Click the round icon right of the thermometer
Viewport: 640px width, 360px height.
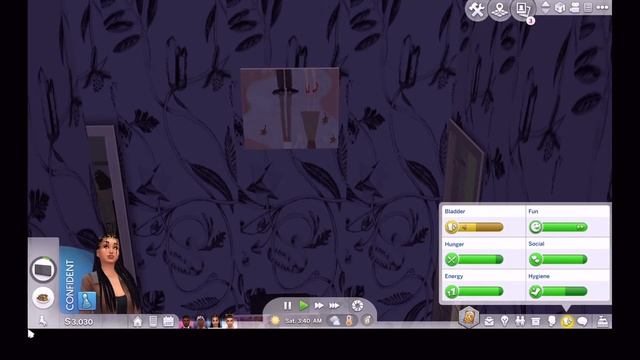[x=367, y=321]
